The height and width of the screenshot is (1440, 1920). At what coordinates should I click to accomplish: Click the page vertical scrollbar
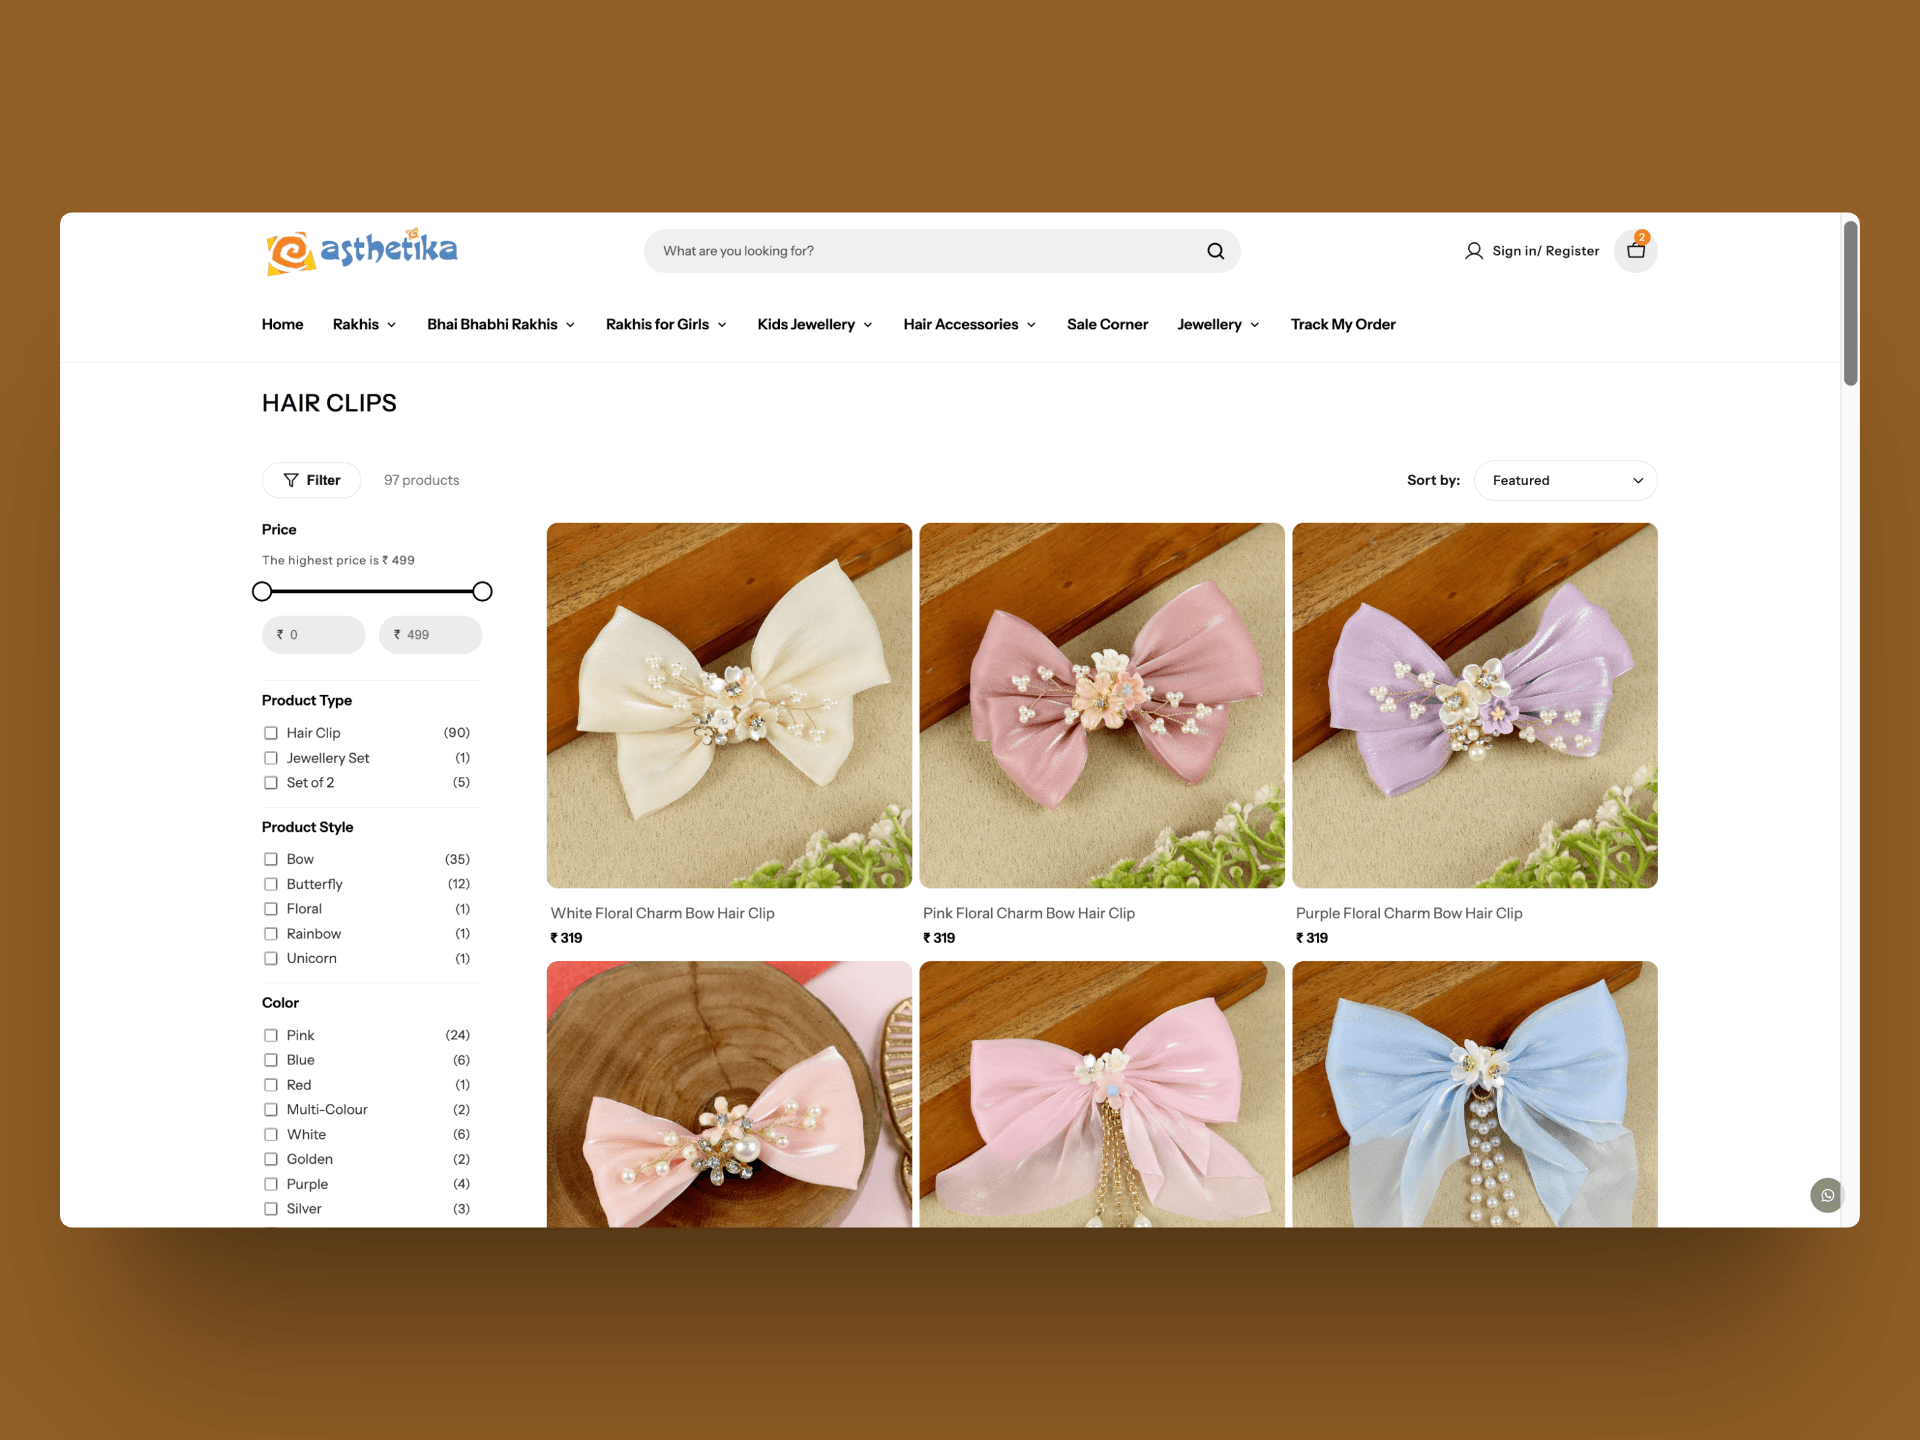pos(1850,302)
